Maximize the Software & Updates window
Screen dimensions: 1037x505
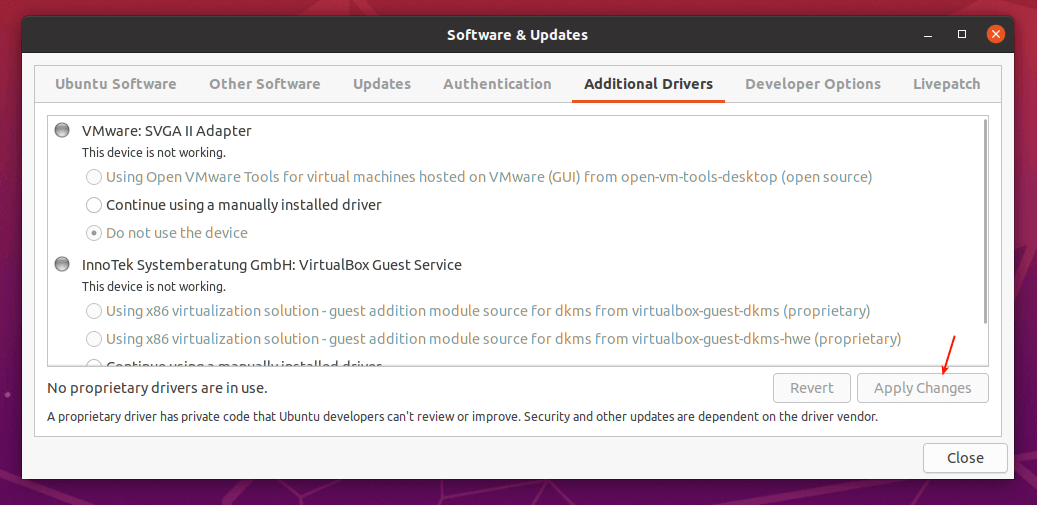click(x=961, y=34)
